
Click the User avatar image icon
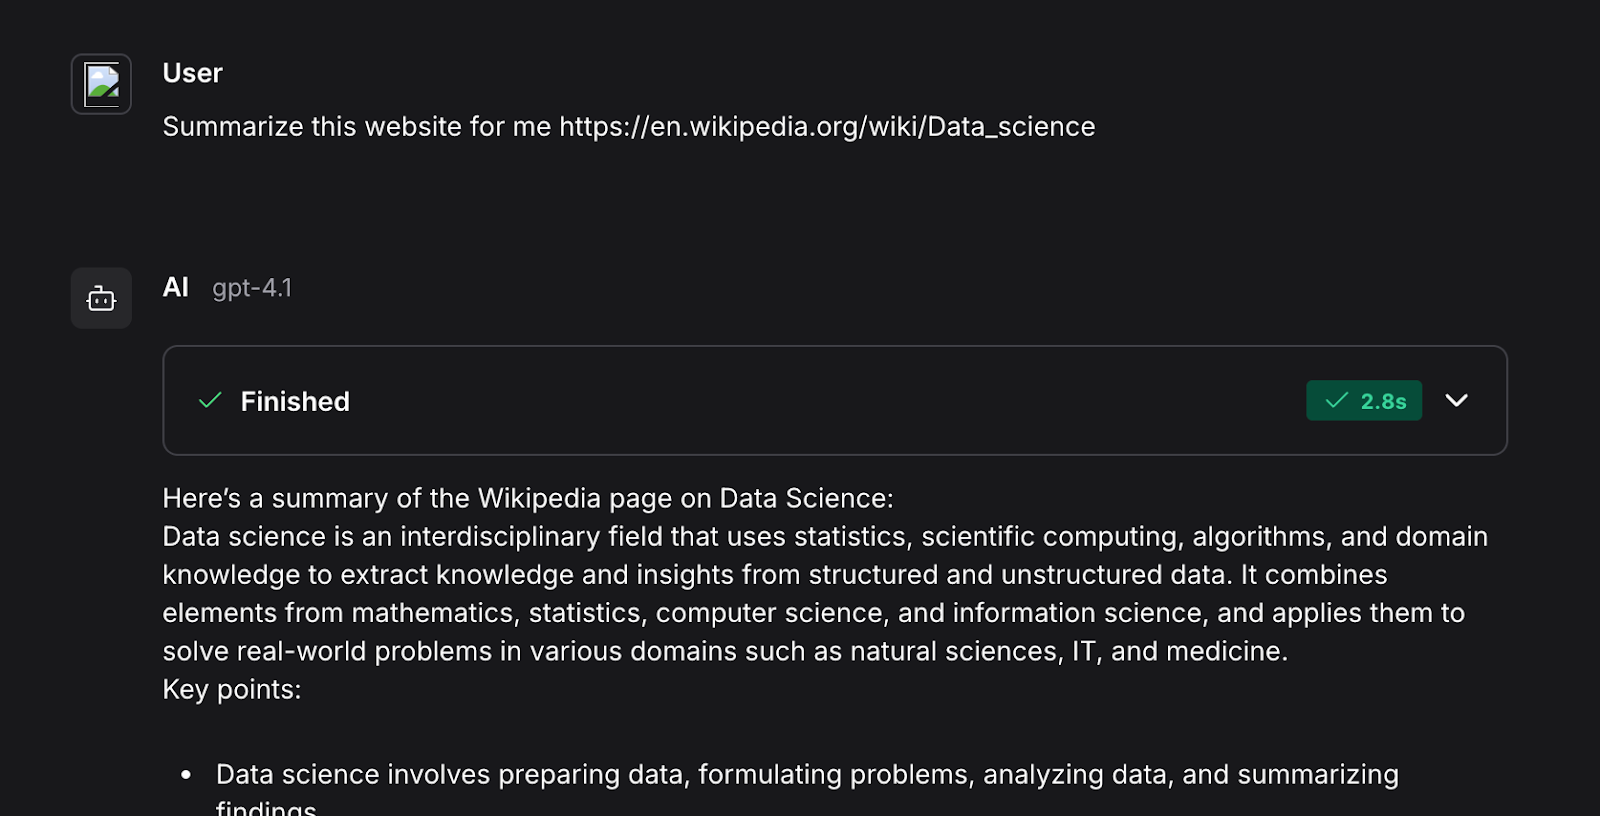click(x=101, y=84)
